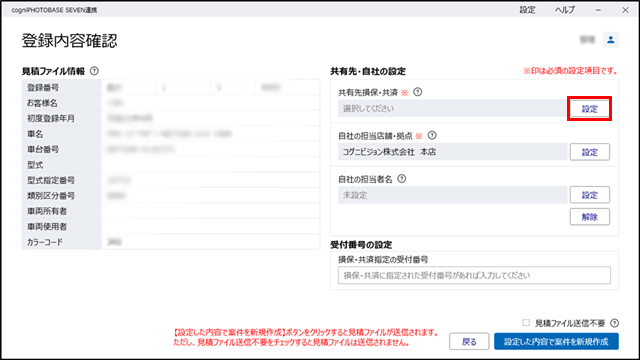This screenshot has height=360, width=640.
Task: Click the お客様名 row label
Action: (42, 103)
